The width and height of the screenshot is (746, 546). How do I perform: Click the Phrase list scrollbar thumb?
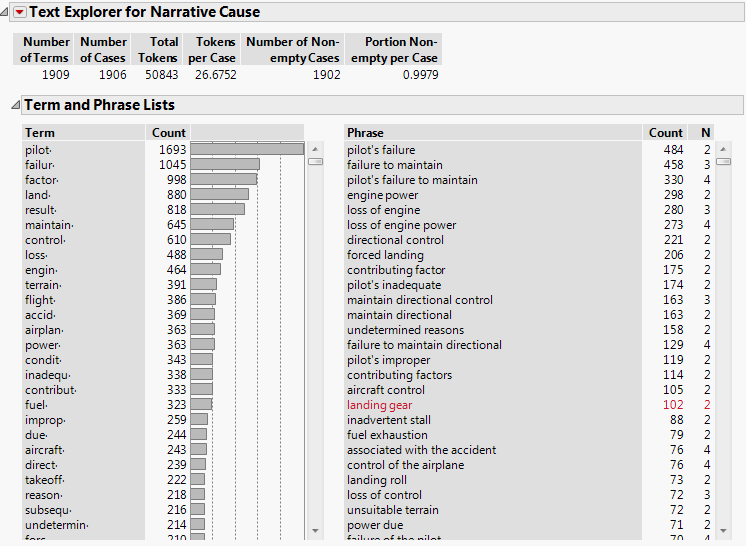pyautogui.click(x=724, y=160)
